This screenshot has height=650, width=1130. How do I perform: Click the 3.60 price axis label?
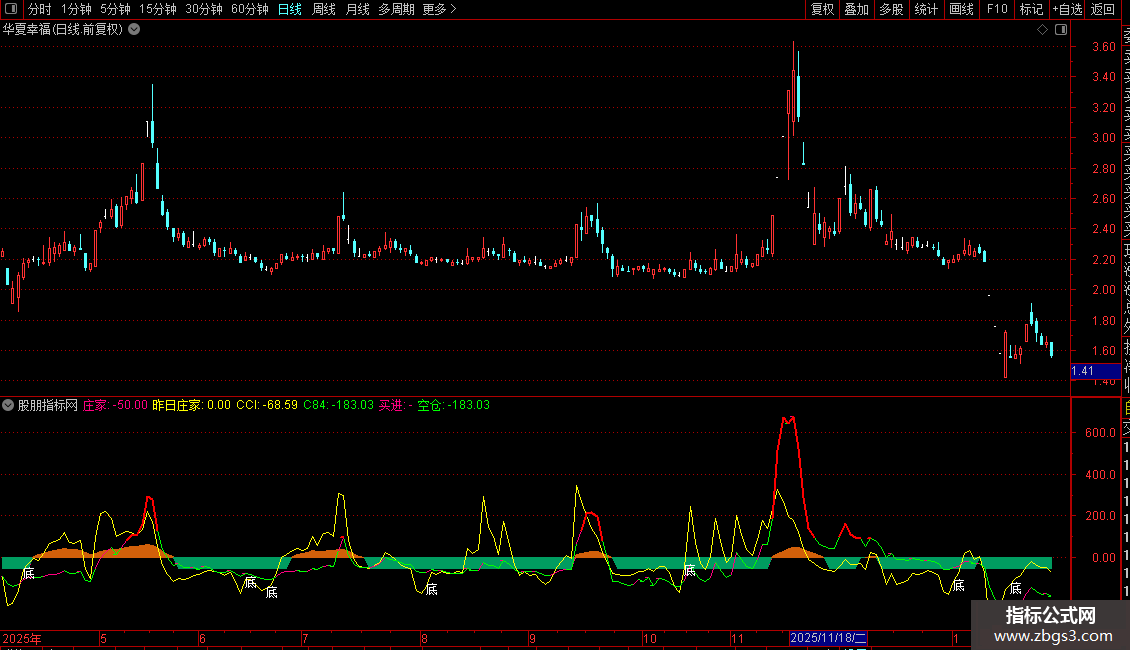[x=1104, y=47]
